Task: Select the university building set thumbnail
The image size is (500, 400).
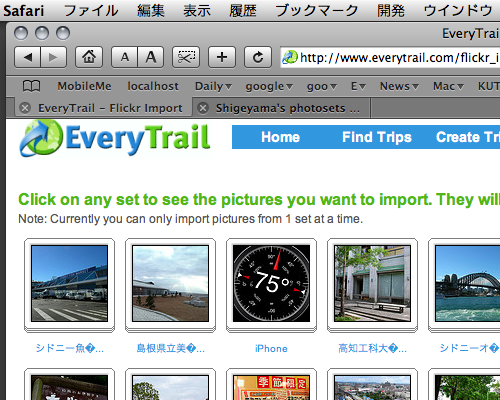Action: (x=372, y=283)
